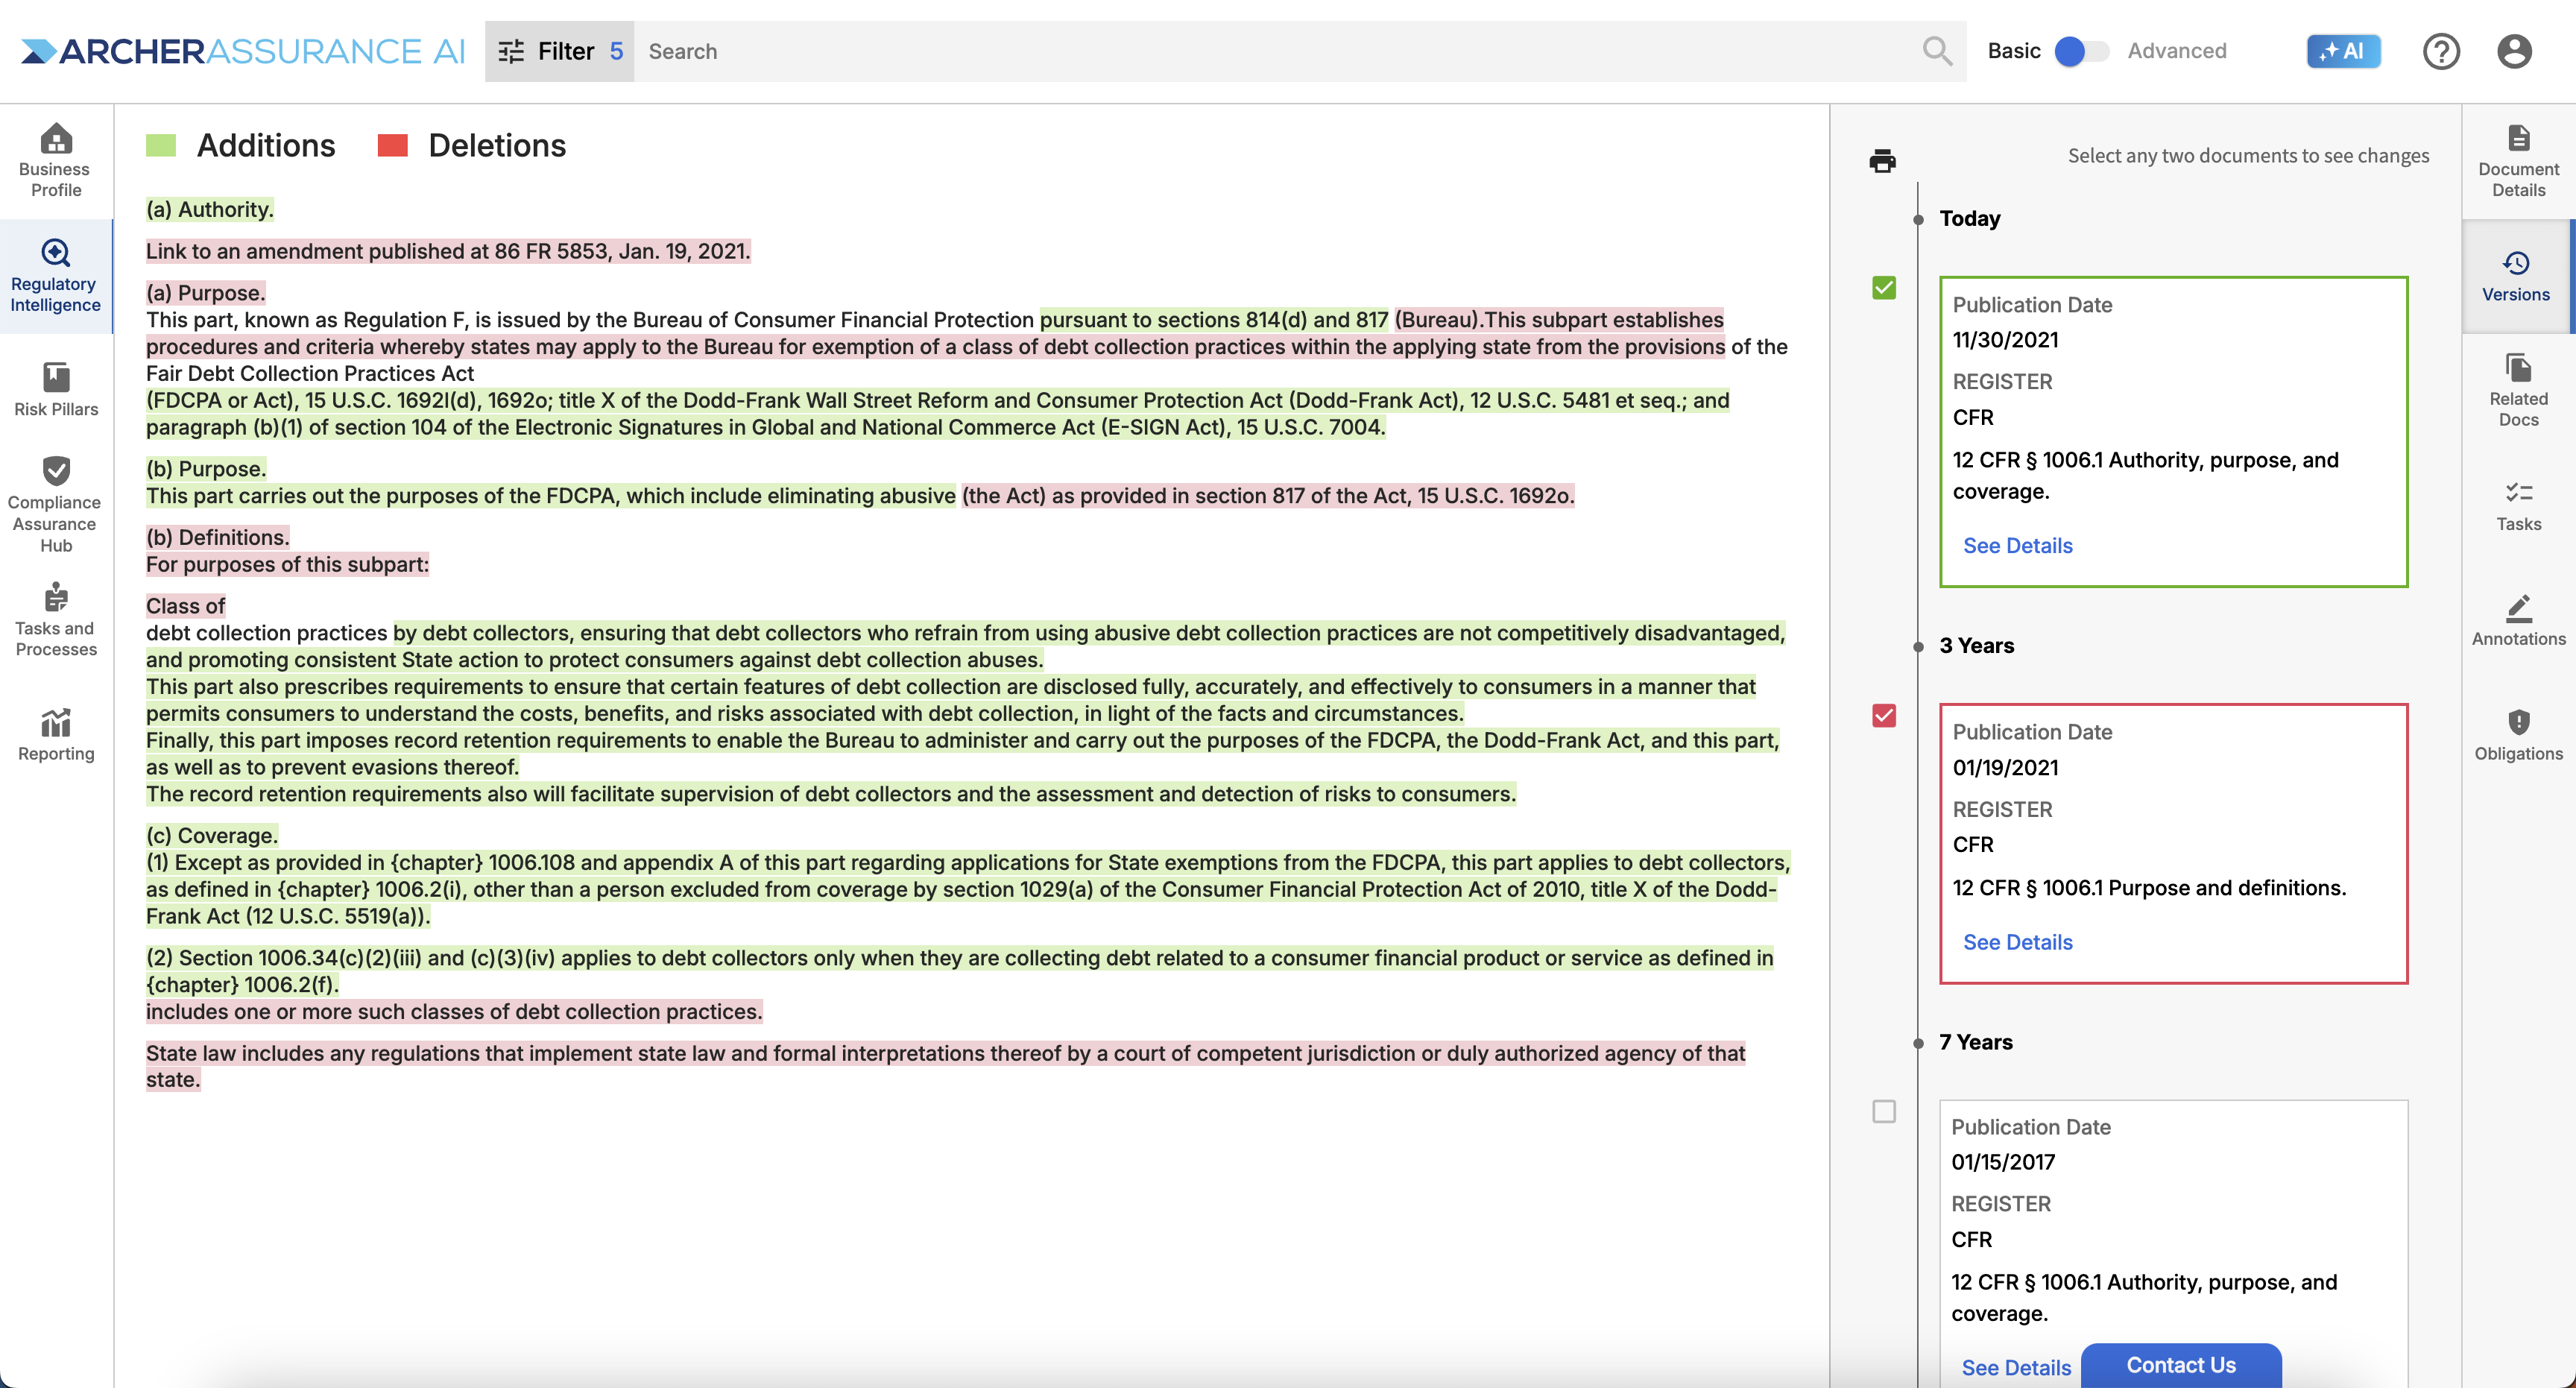Screen dimensions: 2576x1388
Task: Click into the Search input field
Action: point(1270,51)
